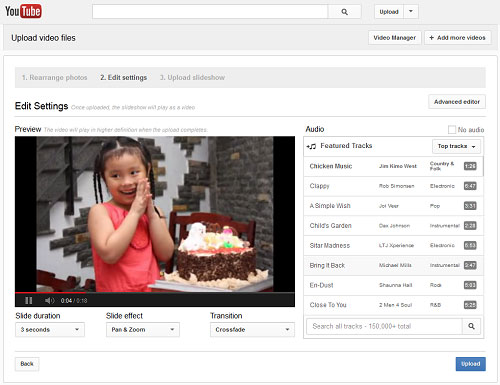Click the Upload button in the header
This screenshot has width=500, height=385.
point(389,12)
